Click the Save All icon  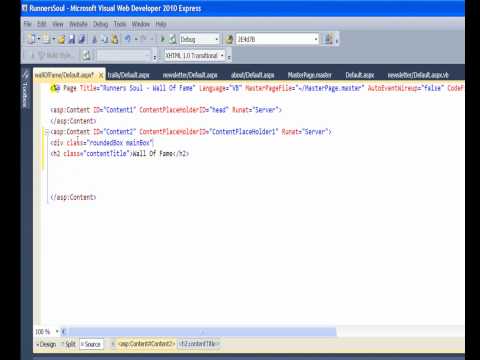82,39
